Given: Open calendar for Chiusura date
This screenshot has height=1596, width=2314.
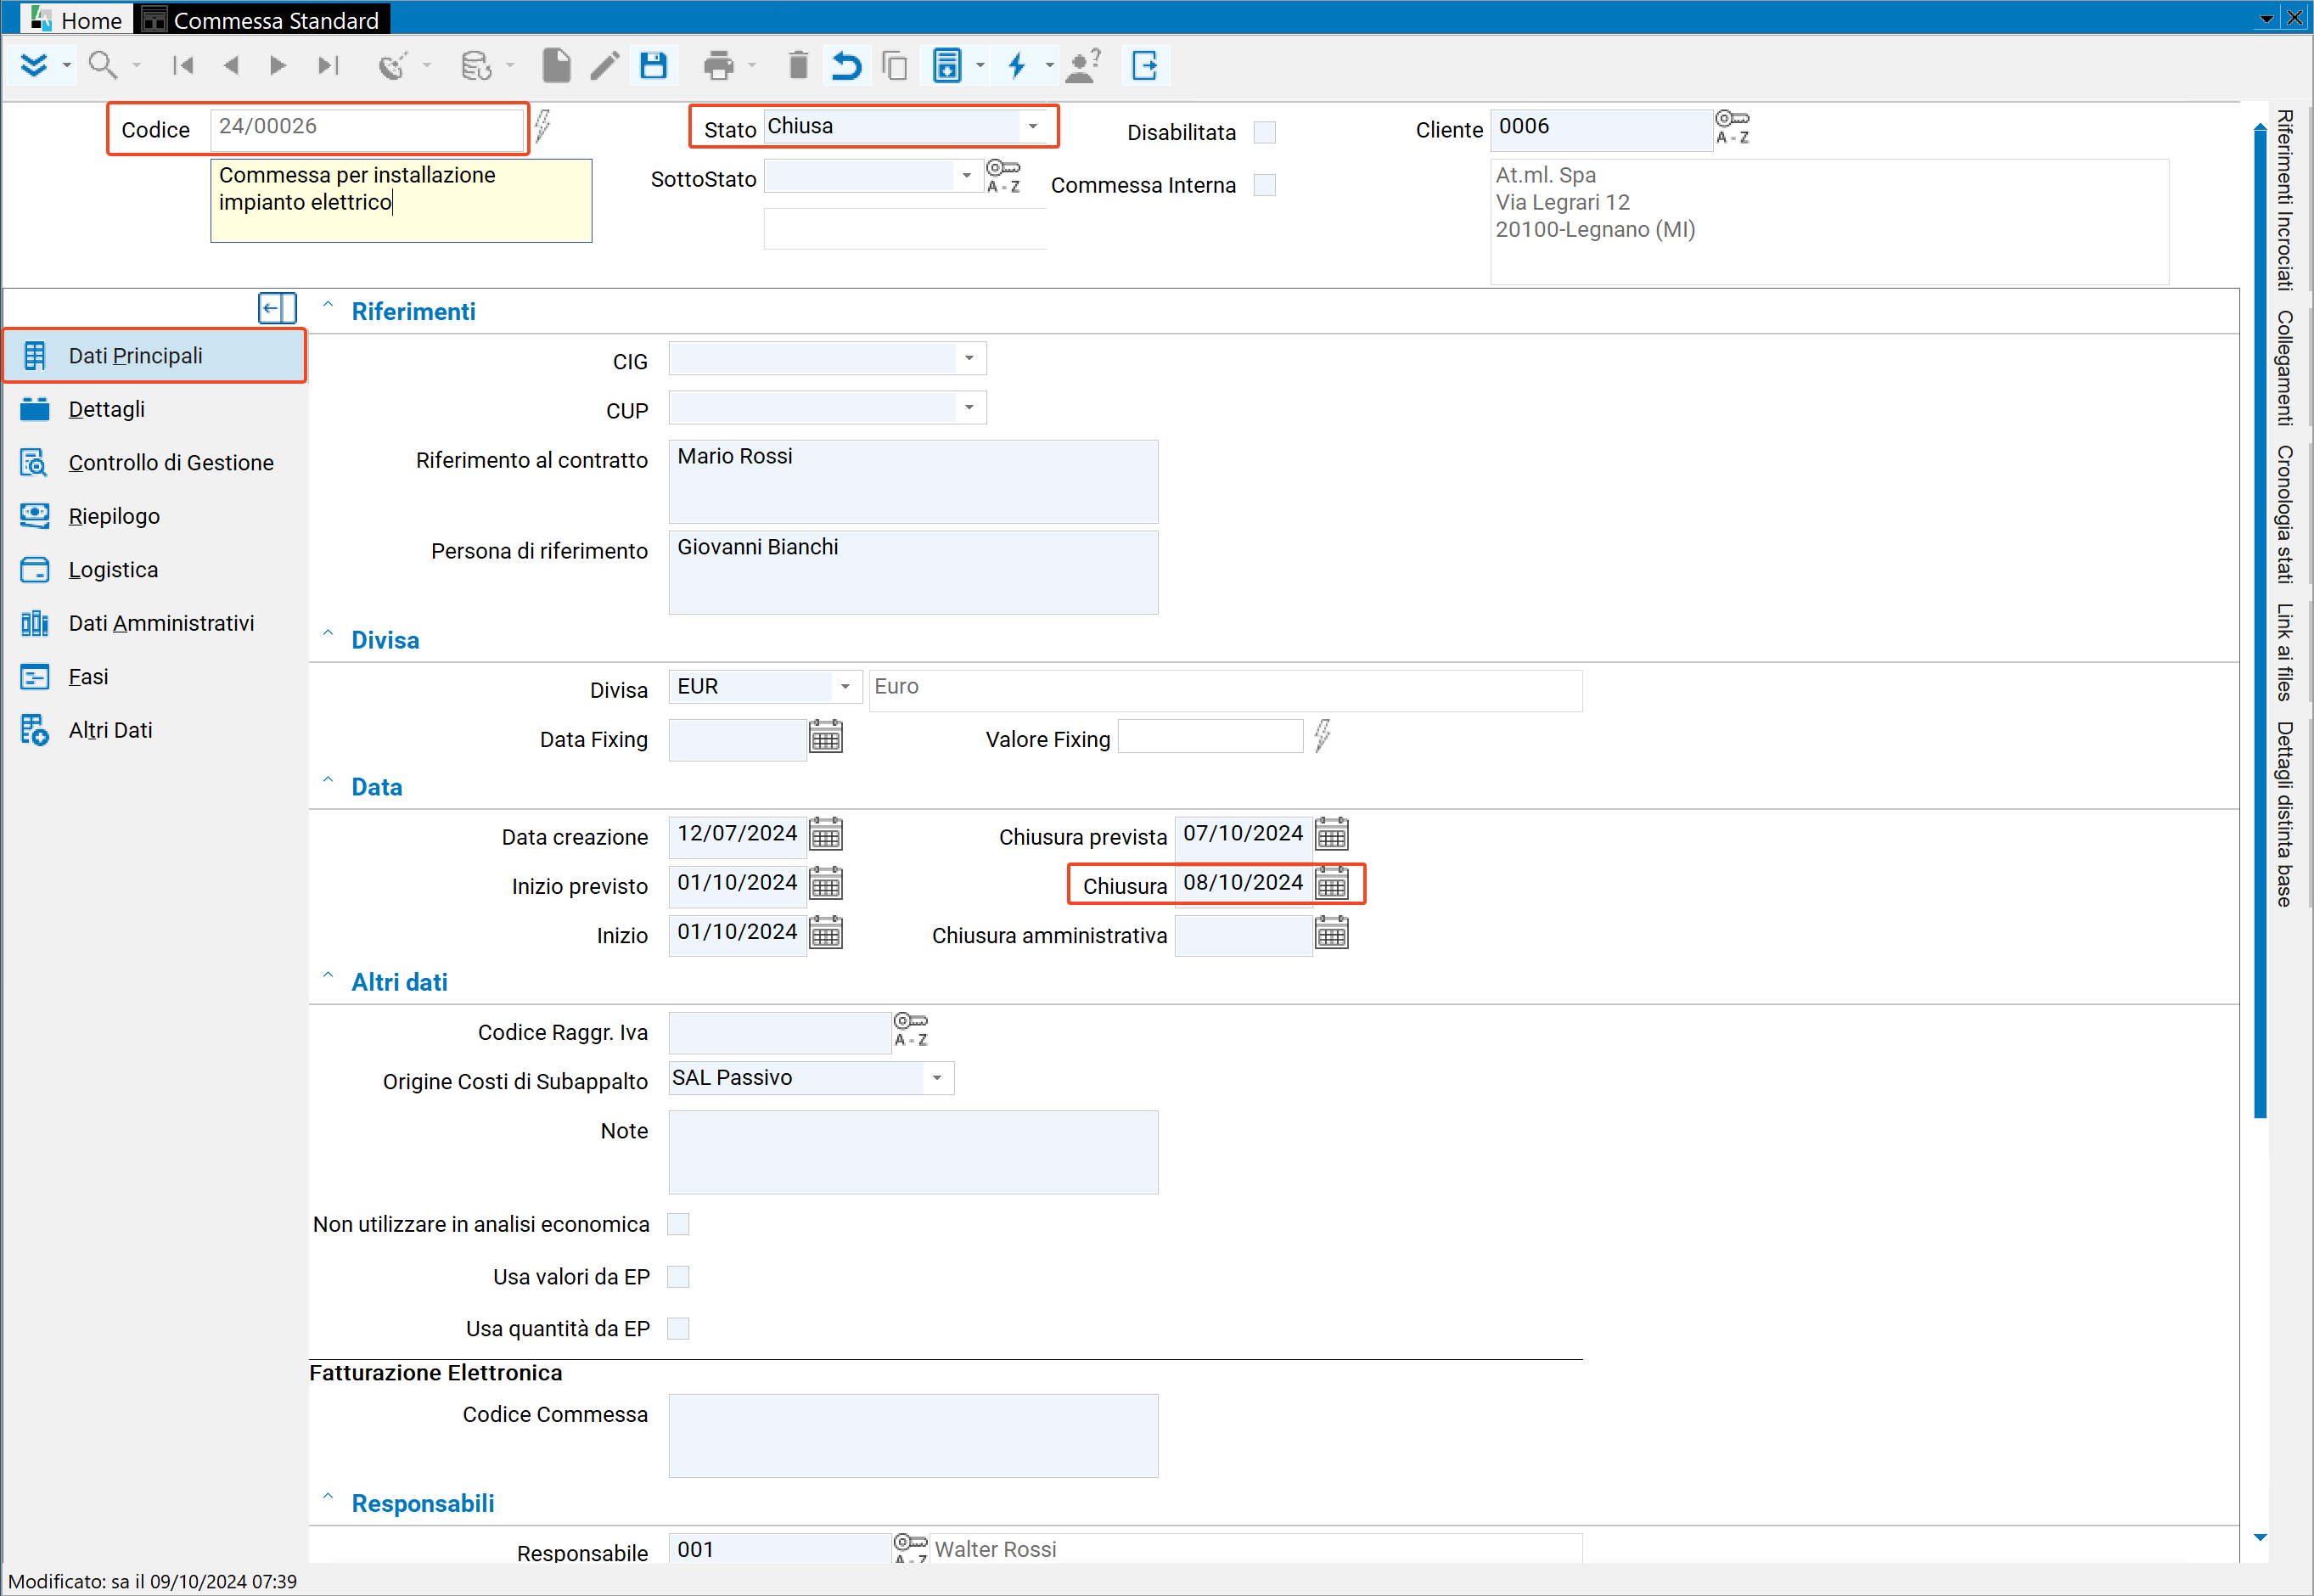Looking at the screenshot, I should (x=1332, y=884).
